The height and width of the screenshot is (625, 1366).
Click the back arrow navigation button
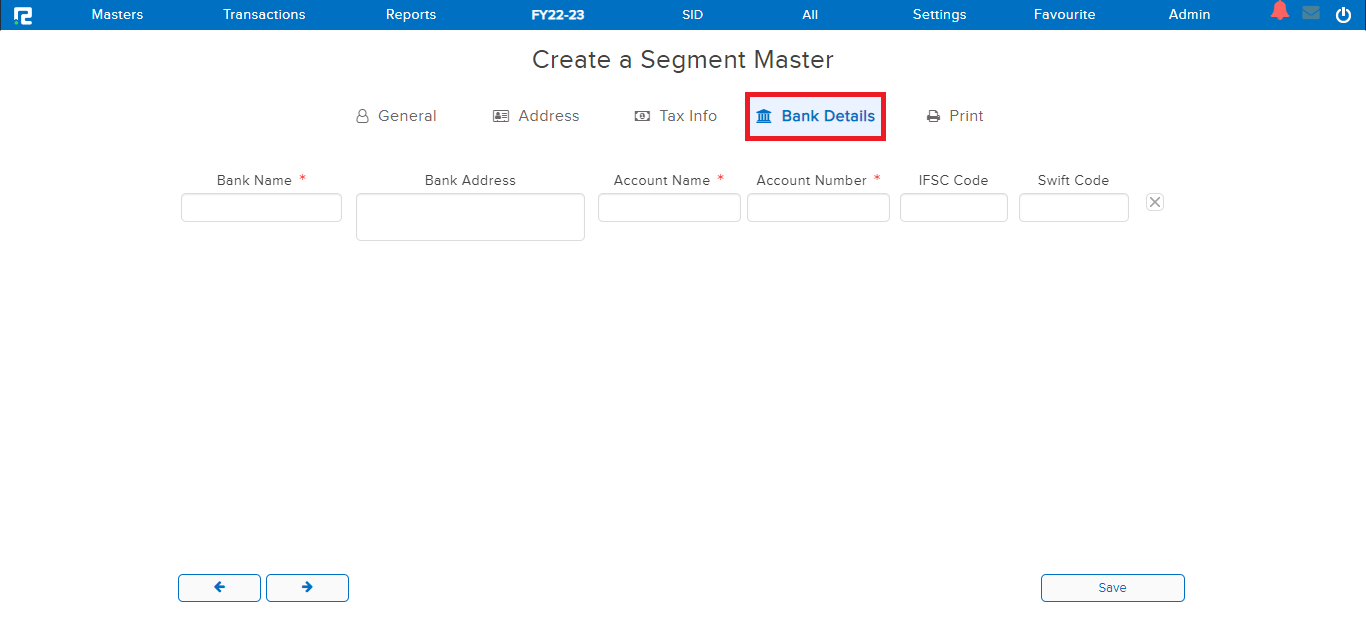pos(219,588)
